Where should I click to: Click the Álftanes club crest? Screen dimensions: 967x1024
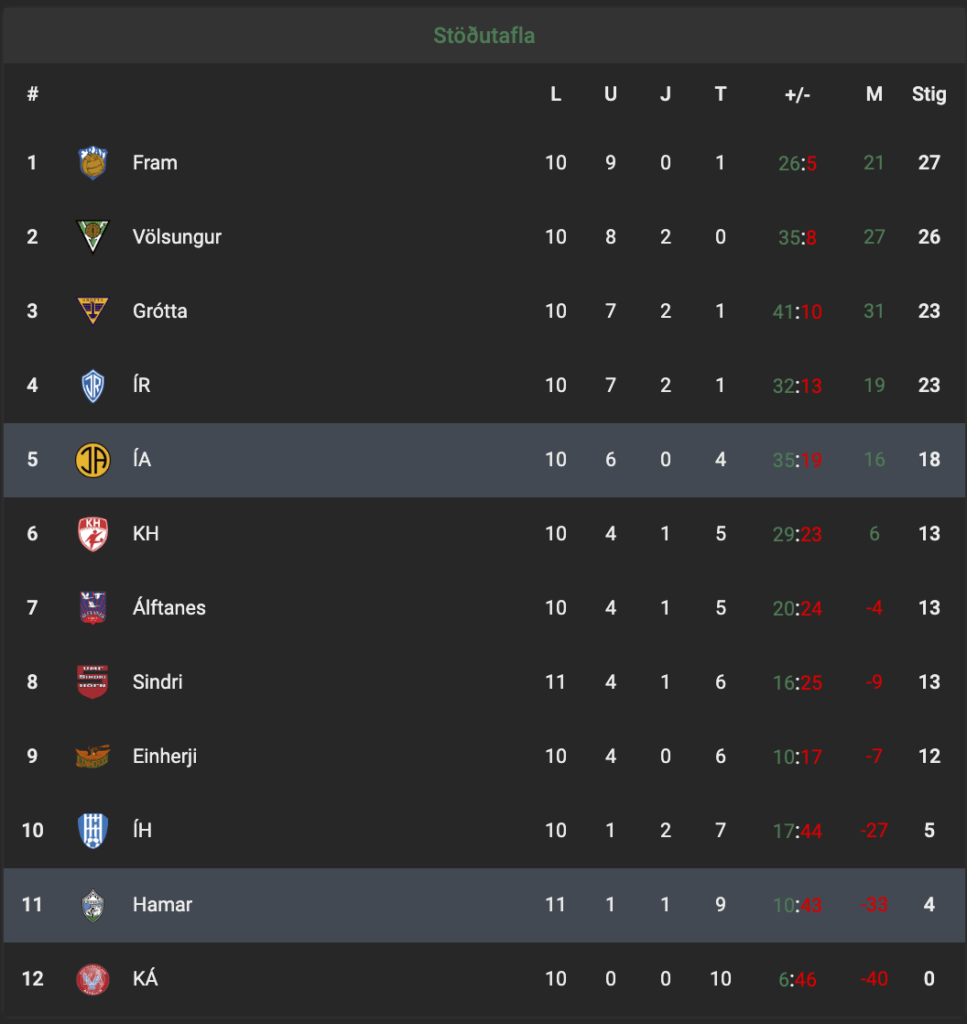point(93,608)
